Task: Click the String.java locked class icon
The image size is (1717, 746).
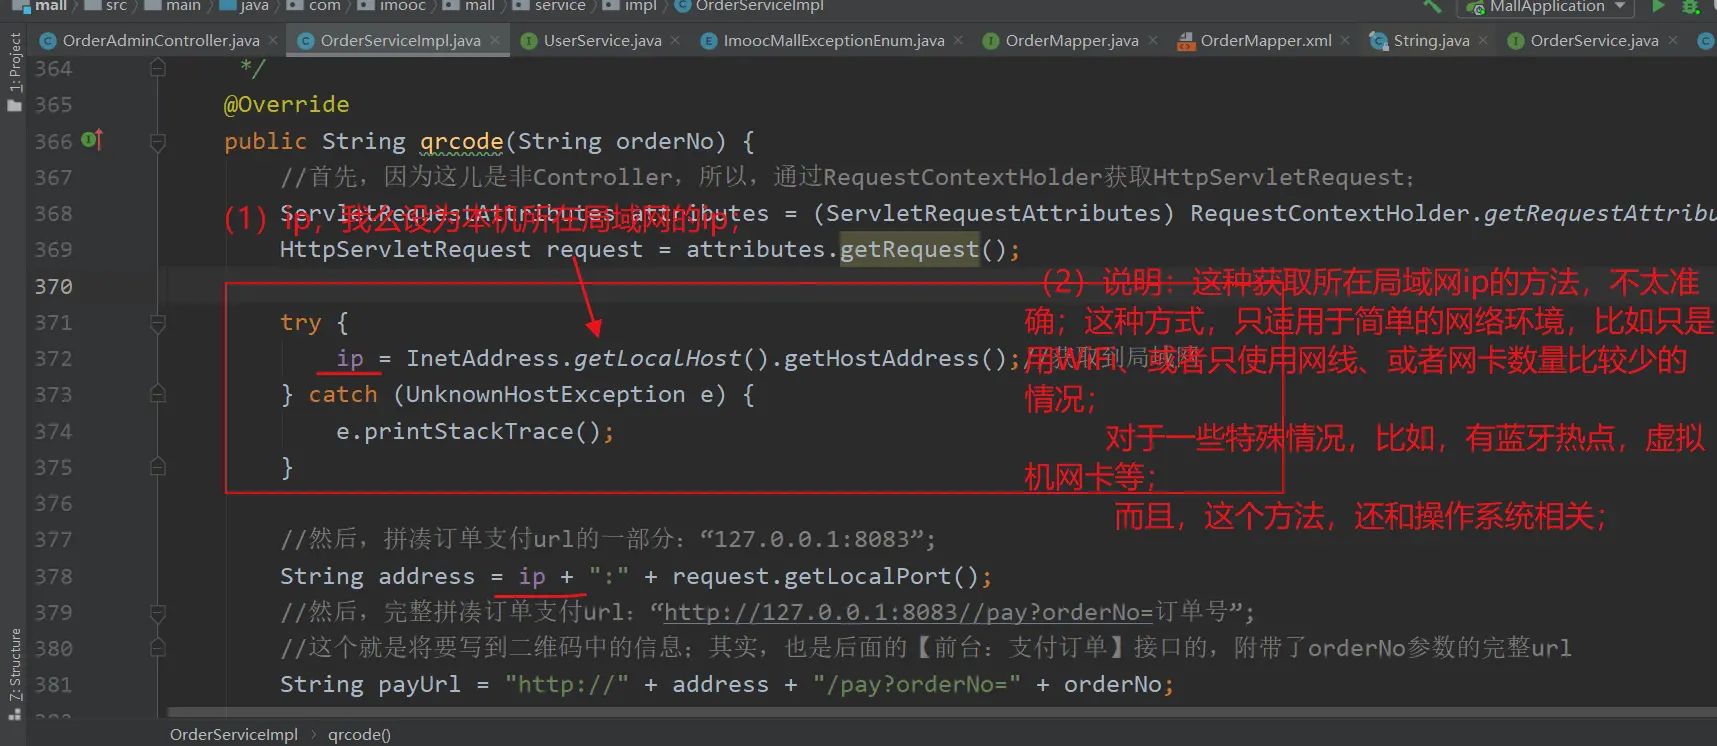Action: tap(1378, 41)
